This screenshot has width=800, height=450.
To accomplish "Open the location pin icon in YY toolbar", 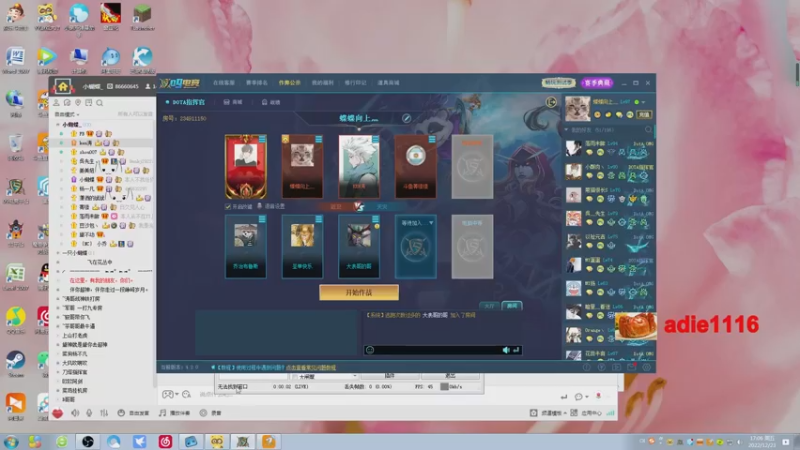I will 78,103.
